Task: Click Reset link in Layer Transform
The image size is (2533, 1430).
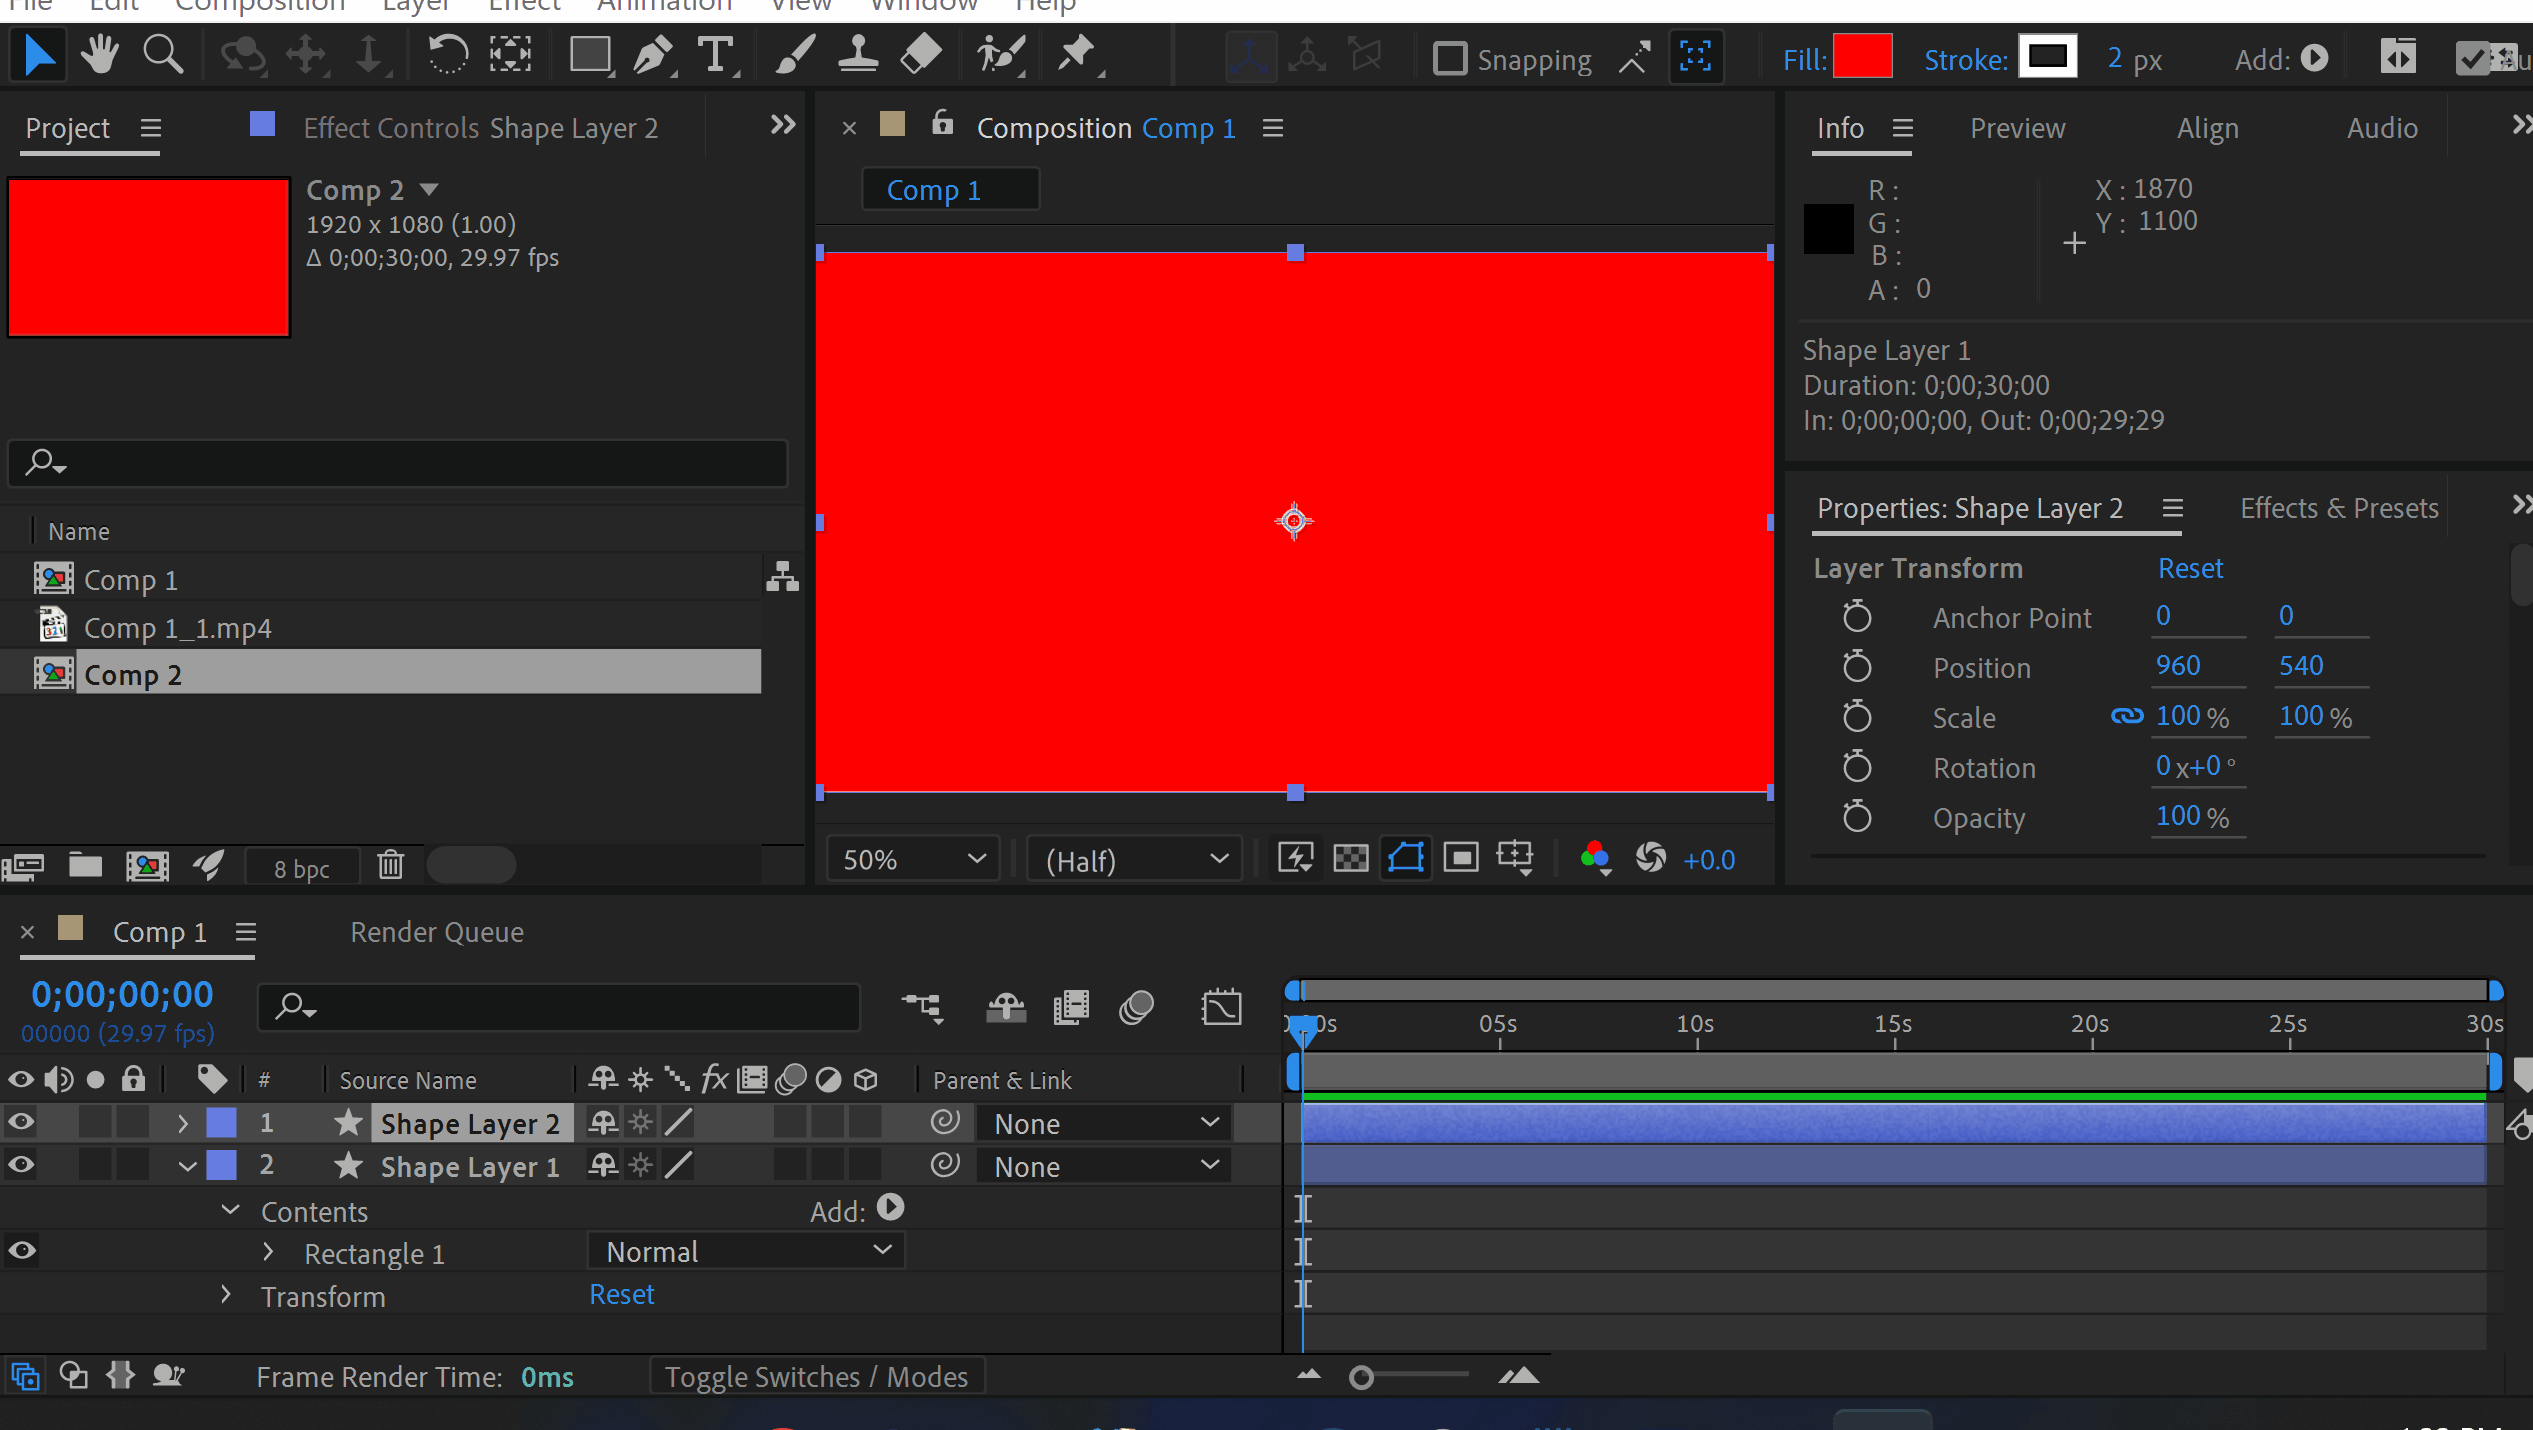Action: tap(2189, 568)
